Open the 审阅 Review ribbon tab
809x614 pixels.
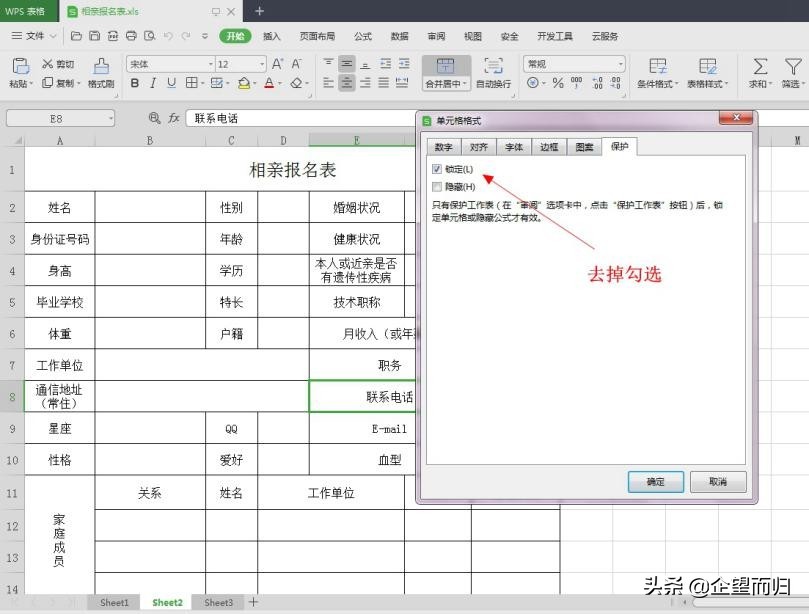point(436,36)
